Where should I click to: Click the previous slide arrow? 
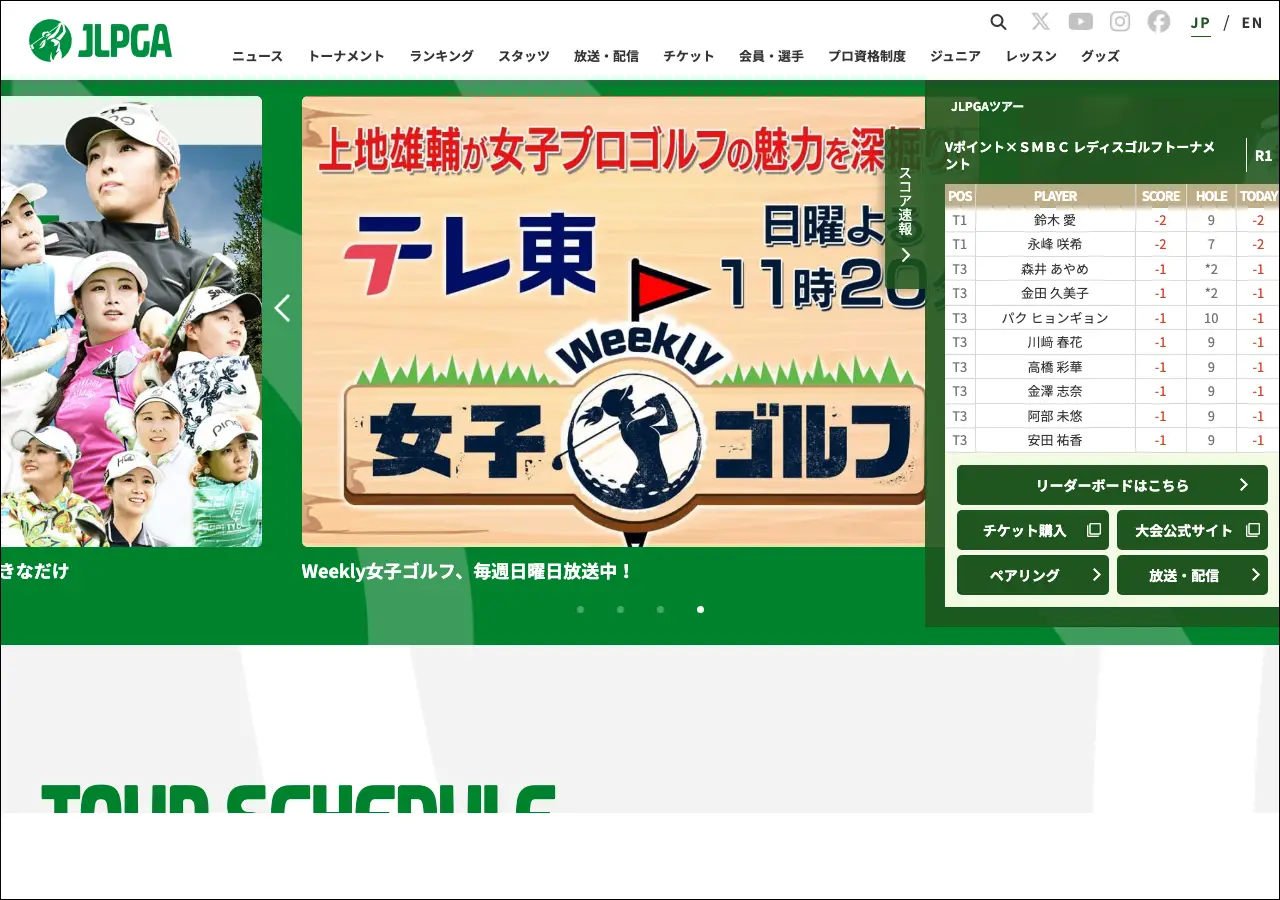(x=282, y=308)
